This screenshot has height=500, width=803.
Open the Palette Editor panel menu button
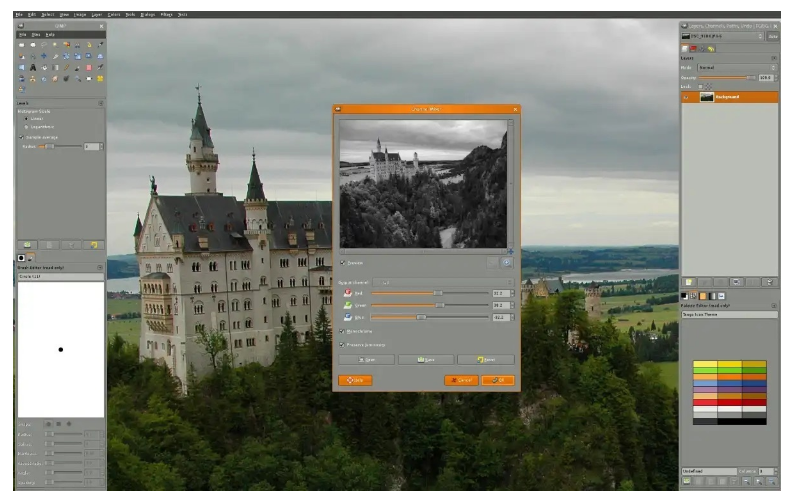774,306
